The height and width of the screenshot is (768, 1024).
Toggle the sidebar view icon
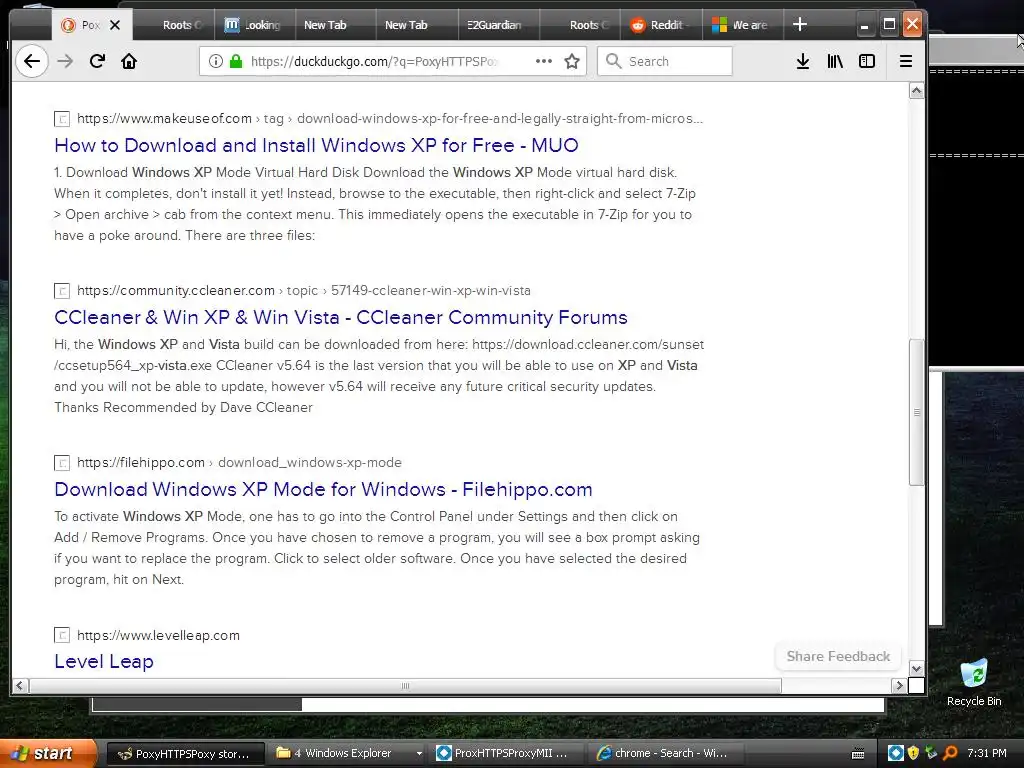tap(867, 61)
